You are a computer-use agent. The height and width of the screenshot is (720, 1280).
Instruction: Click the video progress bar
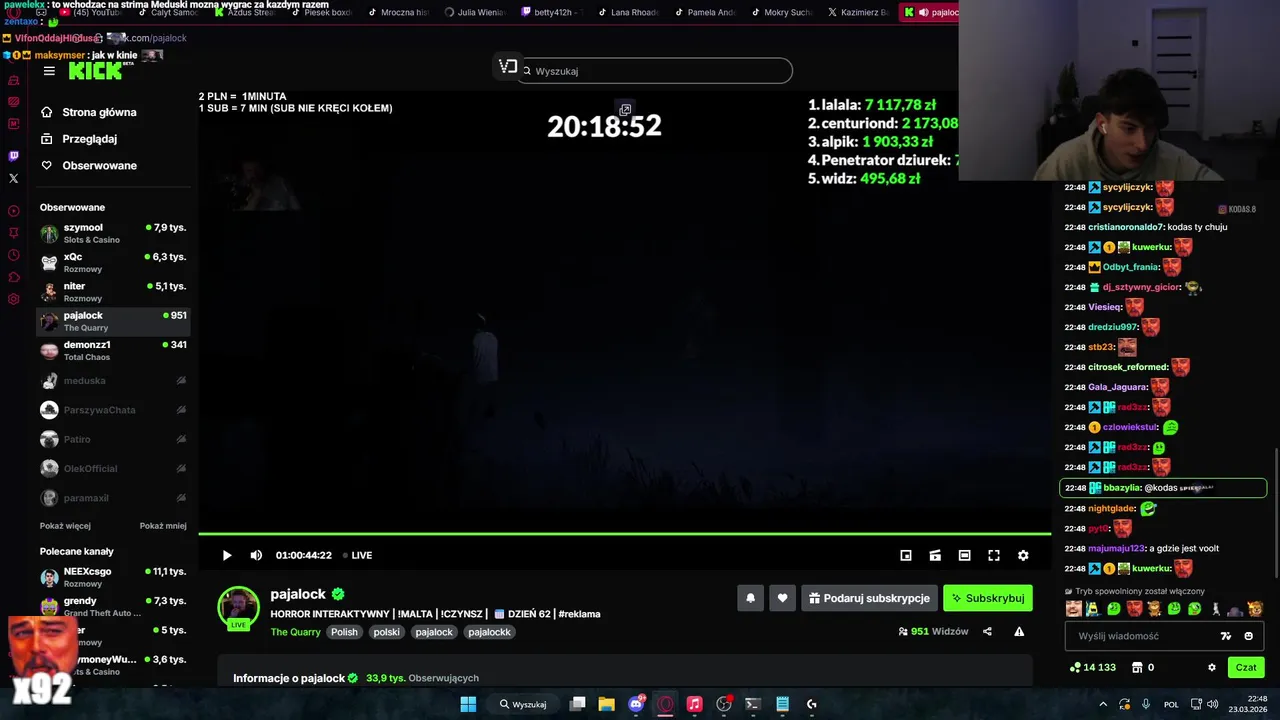(x=624, y=535)
